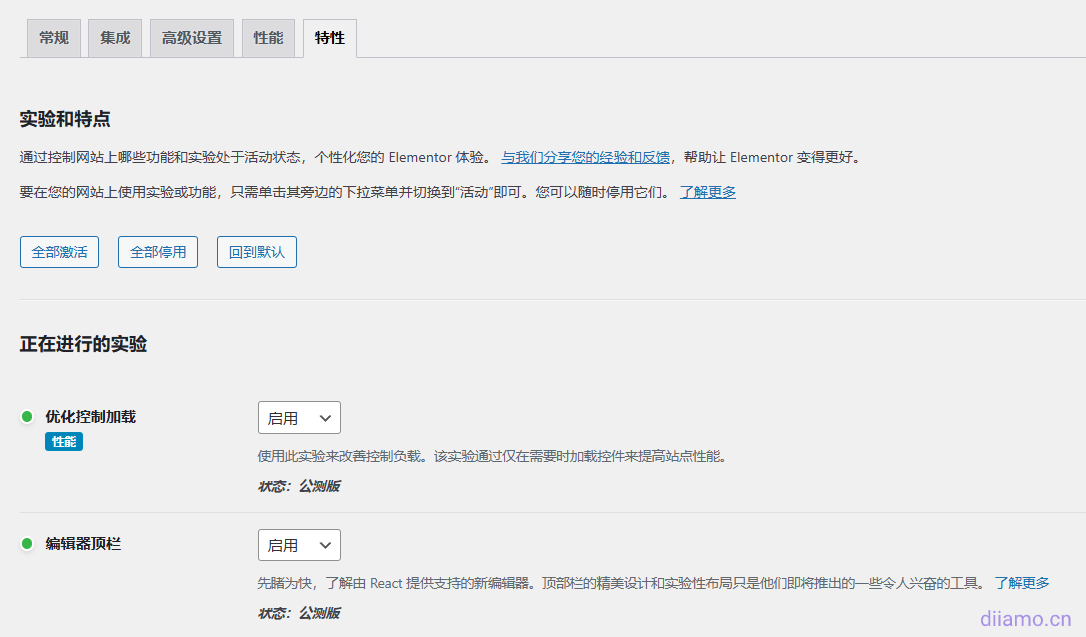The height and width of the screenshot is (637, 1086).
Task: Click 了解更多 in the 编辑器顶栏 description
Action: (x=1022, y=583)
